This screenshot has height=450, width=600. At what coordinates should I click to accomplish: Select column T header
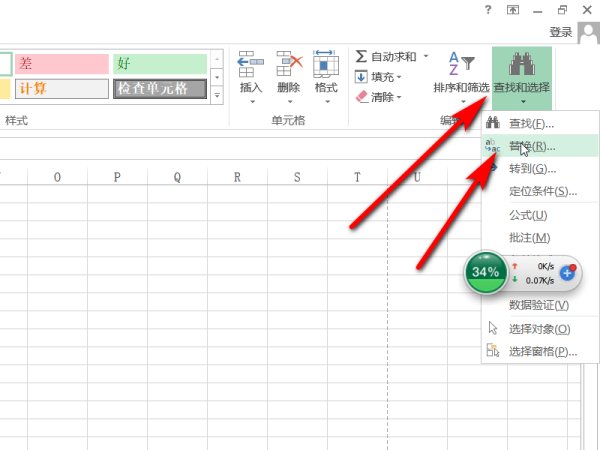357,177
